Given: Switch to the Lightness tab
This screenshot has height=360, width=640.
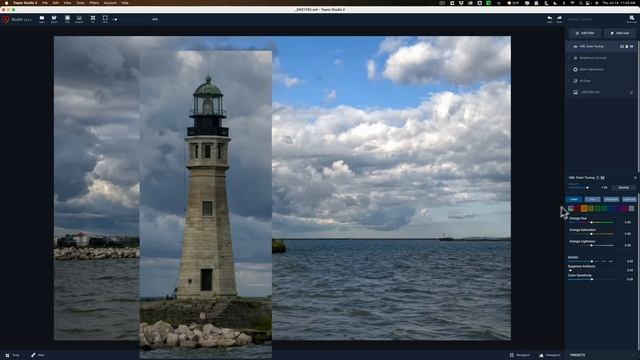Looking at the screenshot, I should [x=629, y=199].
